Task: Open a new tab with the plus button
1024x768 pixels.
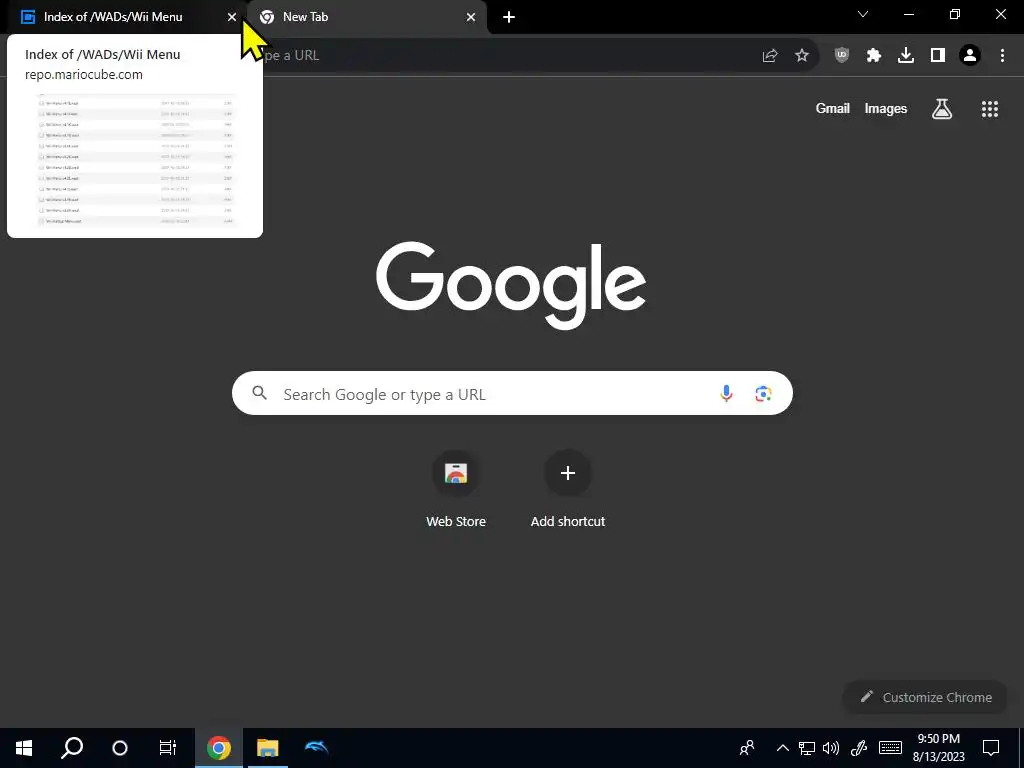Action: pos(509,17)
